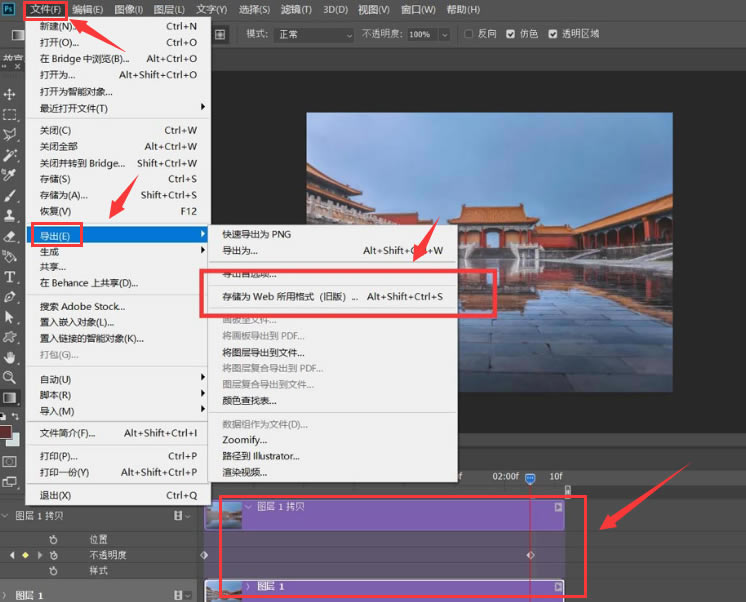Open the 模式 正常 dropdown

pos(314,35)
